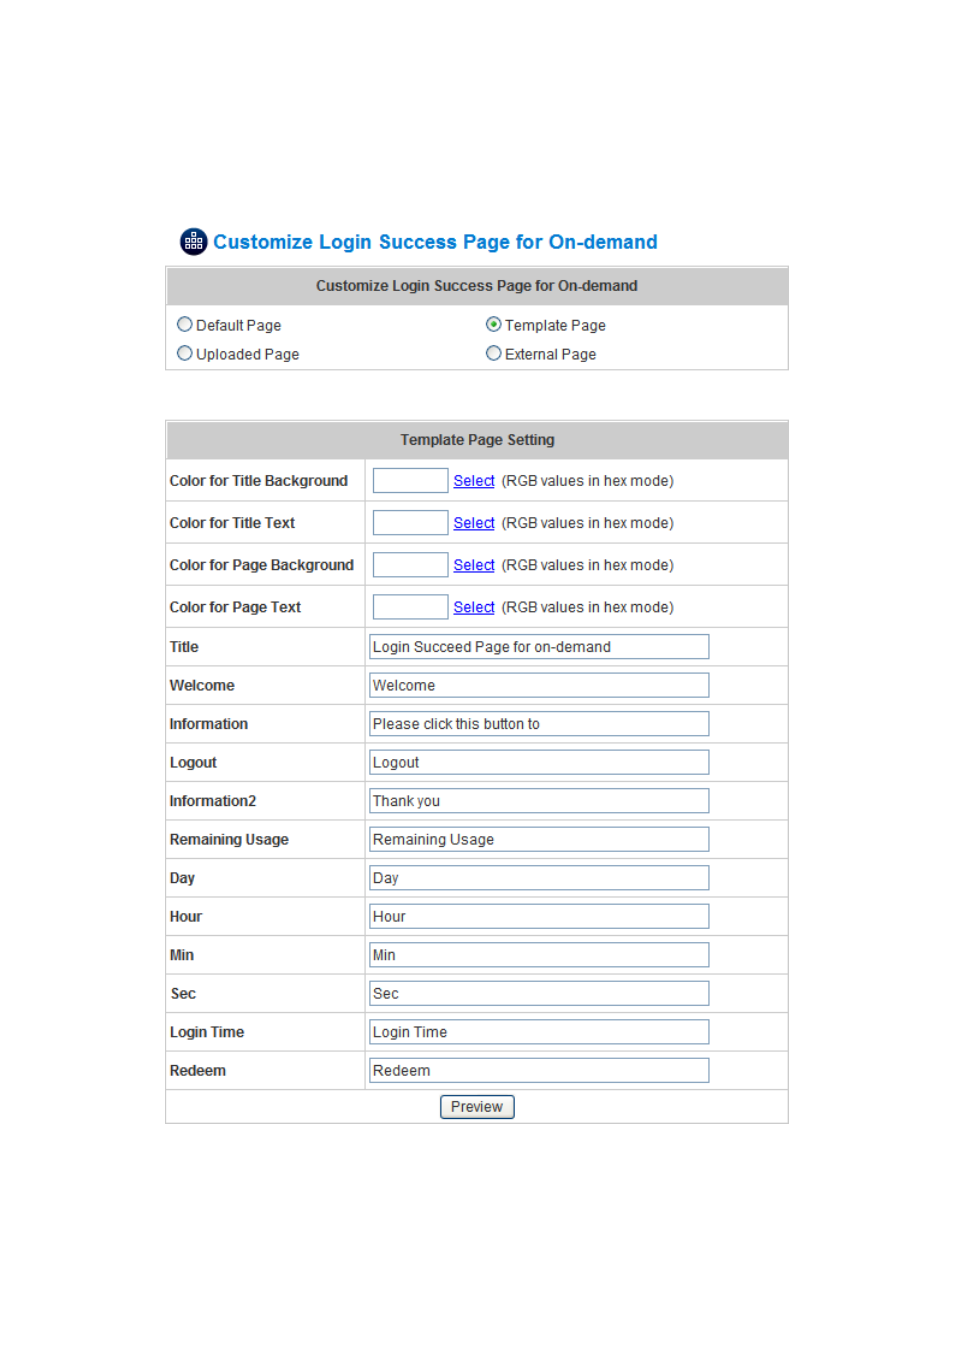Click the Information2 row label

(213, 801)
